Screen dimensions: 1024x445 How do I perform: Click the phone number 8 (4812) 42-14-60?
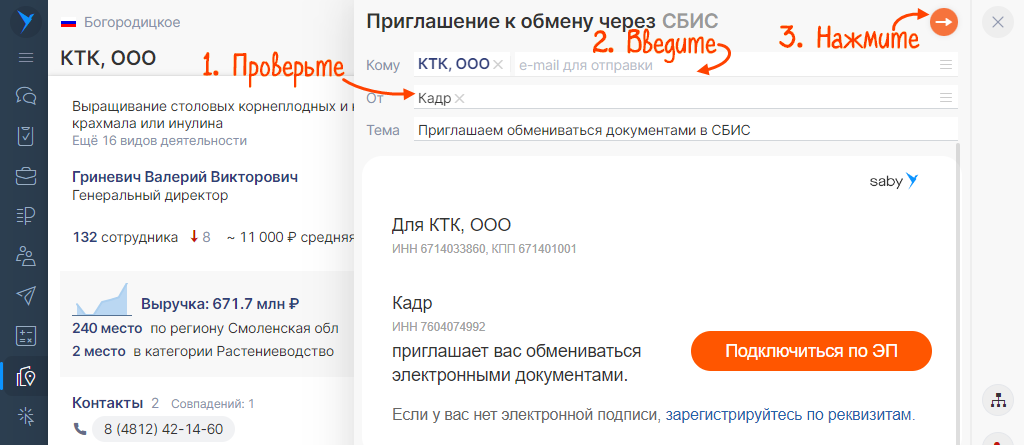[162, 430]
